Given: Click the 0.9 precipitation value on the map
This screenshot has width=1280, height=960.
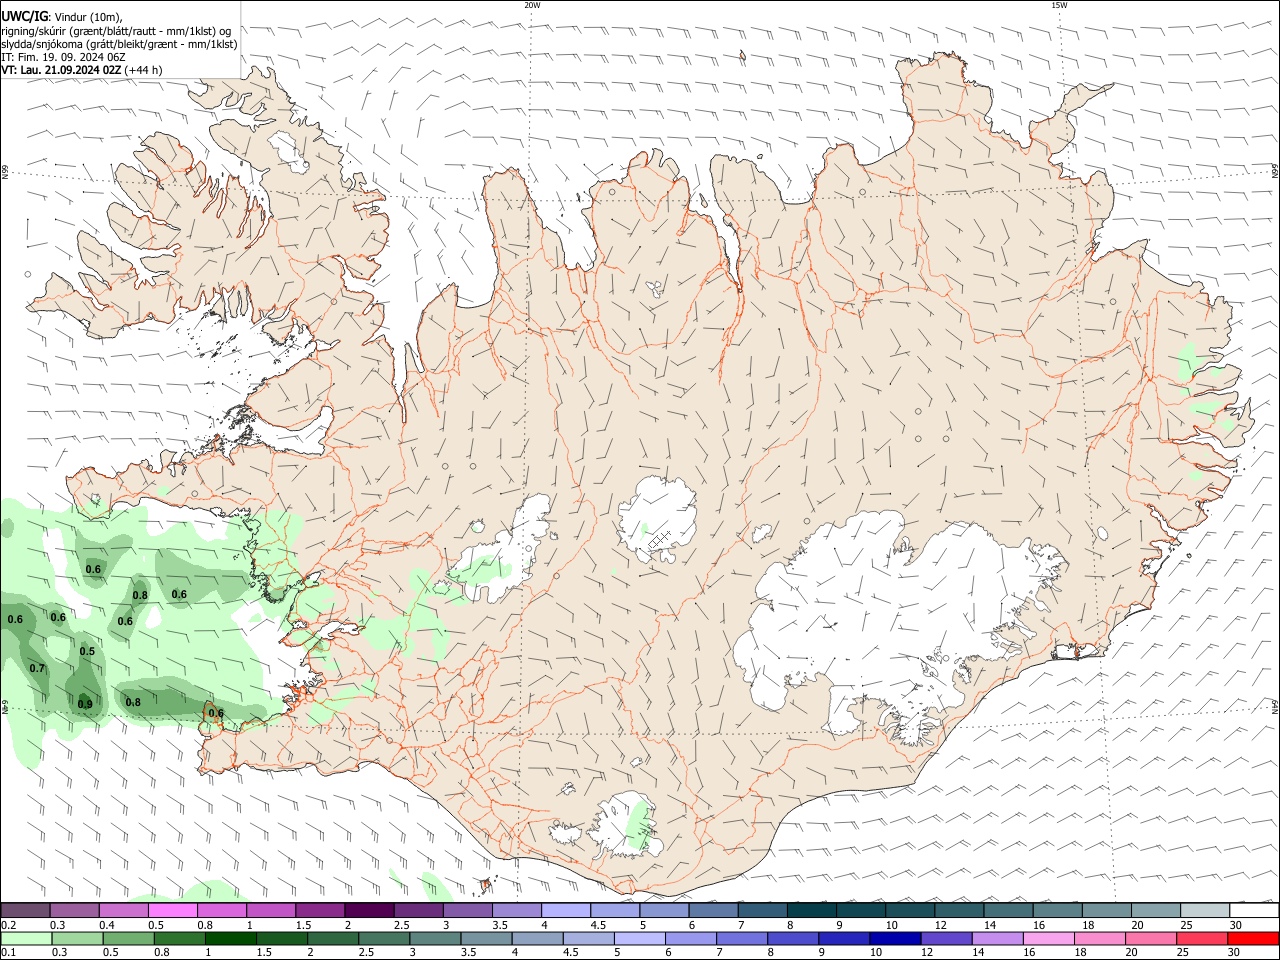Looking at the screenshot, I should pos(85,704).
